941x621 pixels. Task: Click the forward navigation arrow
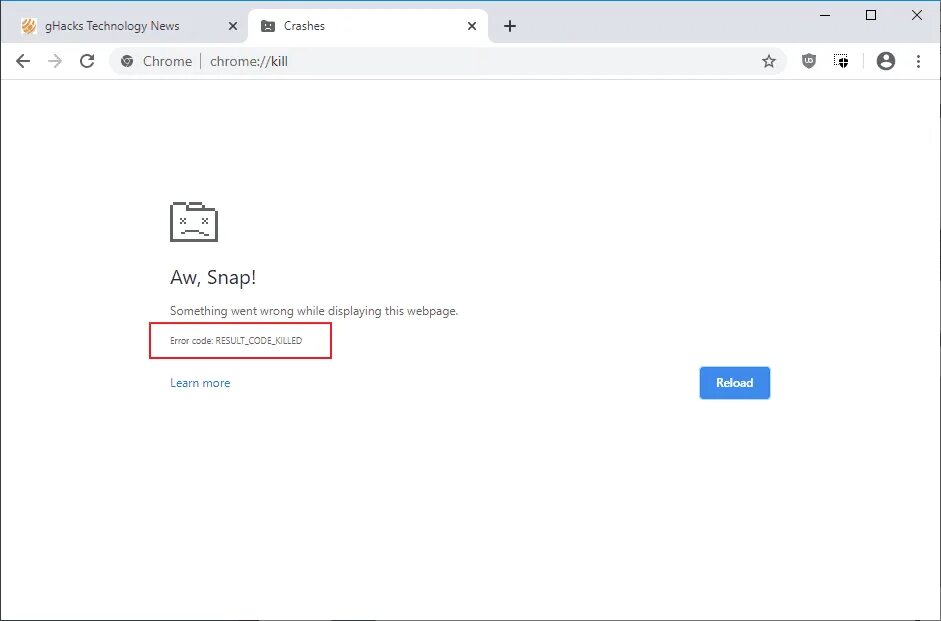pos(55,61)
